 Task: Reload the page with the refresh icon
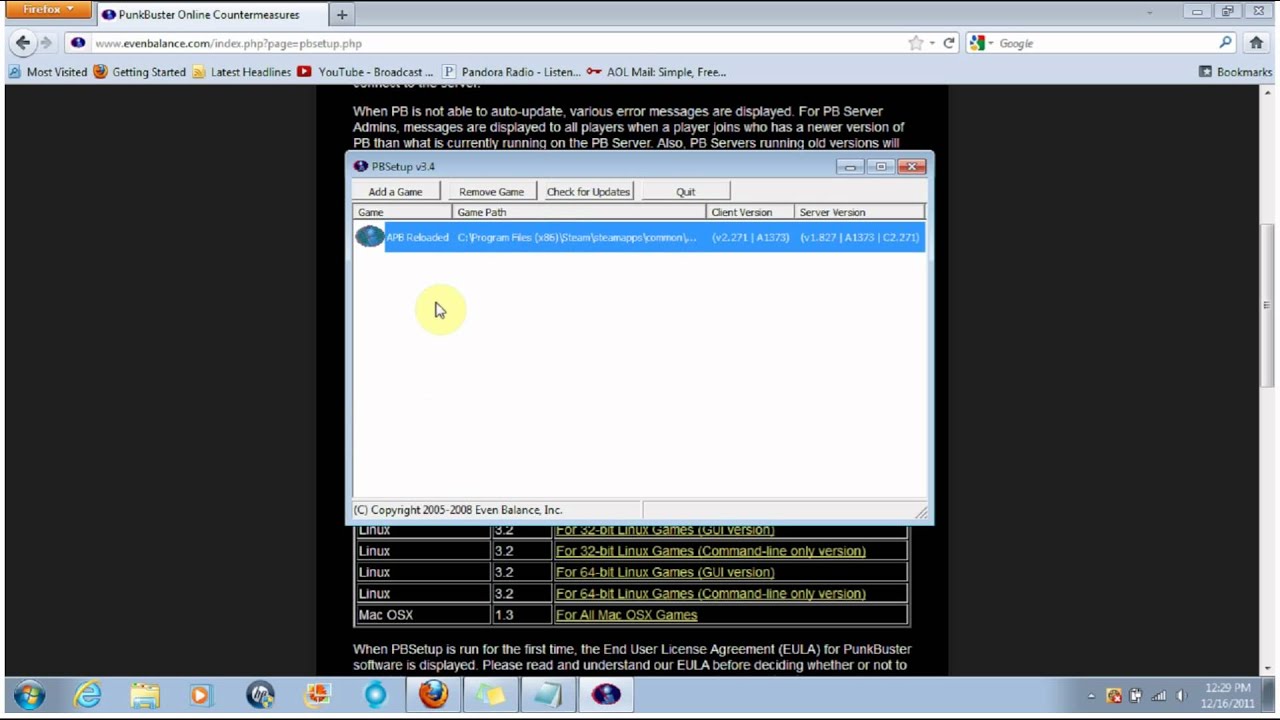[x=949, y=43]
